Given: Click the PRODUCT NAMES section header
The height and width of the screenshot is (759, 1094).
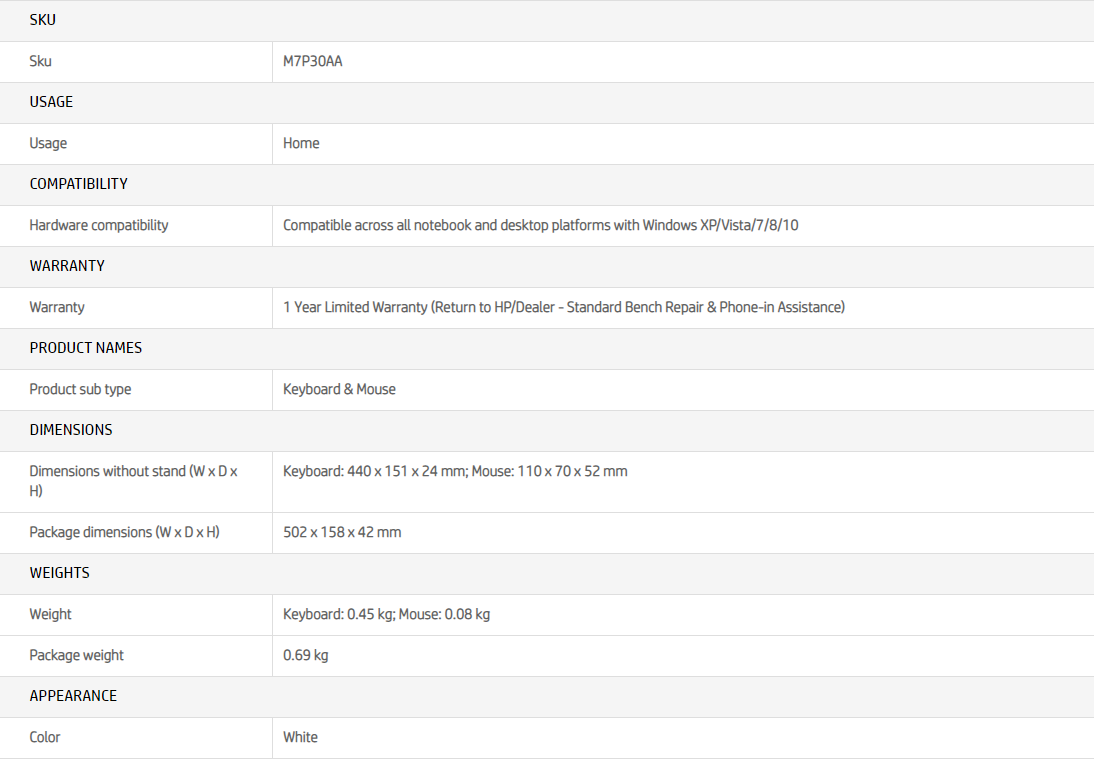Looking at the screenshot, I should [86, 348].
